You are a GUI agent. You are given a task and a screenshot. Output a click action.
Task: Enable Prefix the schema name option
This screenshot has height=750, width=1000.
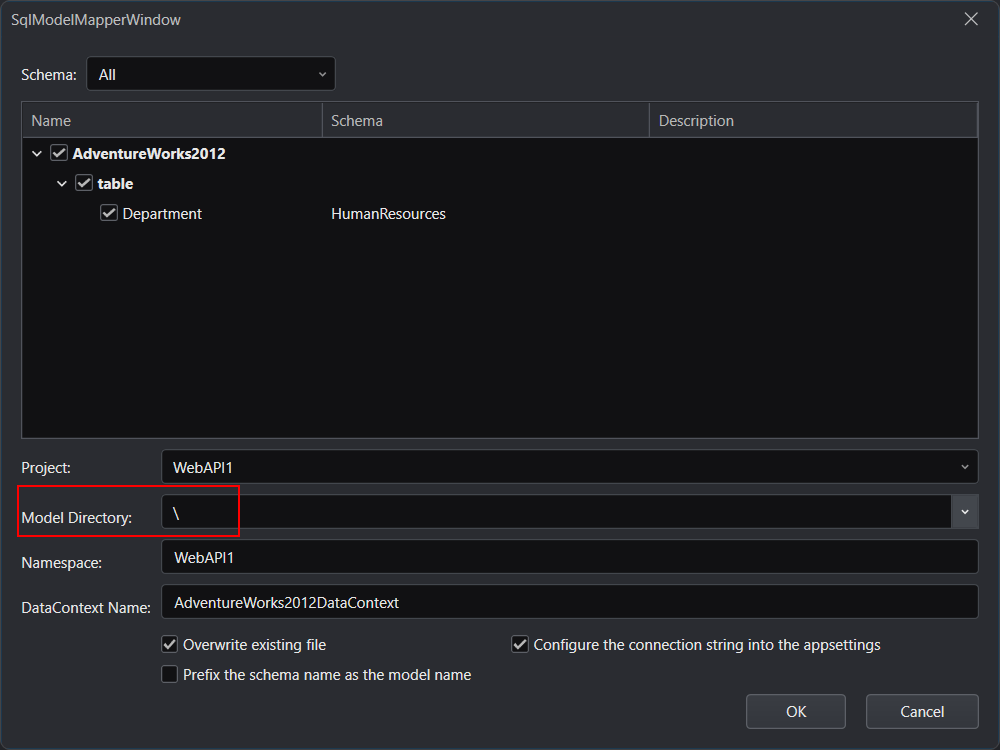coord(170,675)
